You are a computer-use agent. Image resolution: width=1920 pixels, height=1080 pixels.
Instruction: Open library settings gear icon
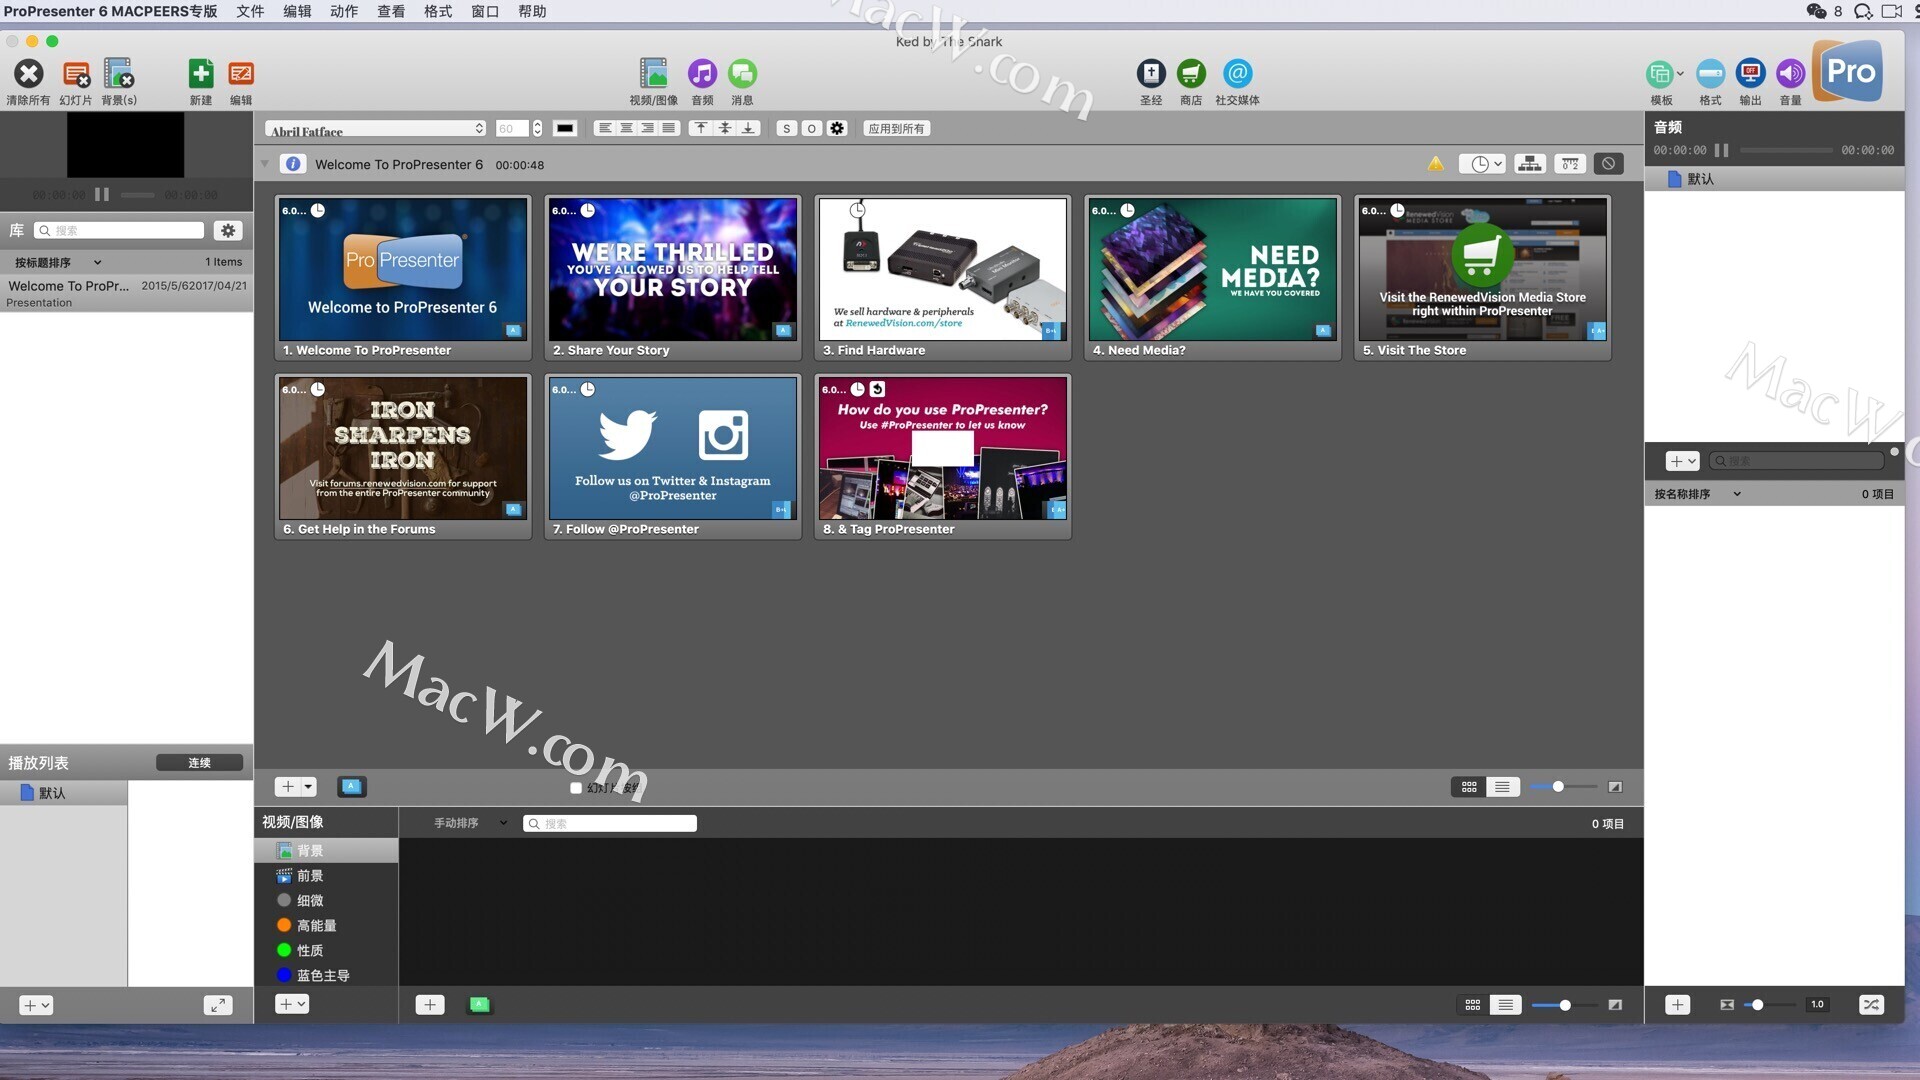click(228, 230)
